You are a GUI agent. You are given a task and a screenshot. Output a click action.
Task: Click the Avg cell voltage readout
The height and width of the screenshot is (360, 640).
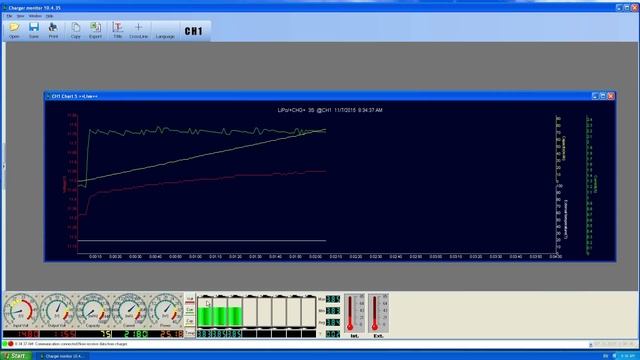tap(333, 322)
